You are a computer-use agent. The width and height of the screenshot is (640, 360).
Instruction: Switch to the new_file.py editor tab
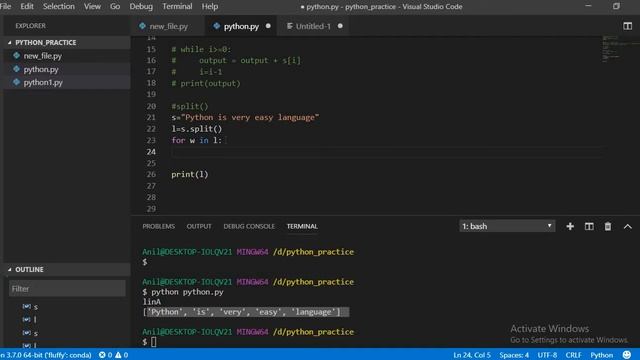[168, 26]
